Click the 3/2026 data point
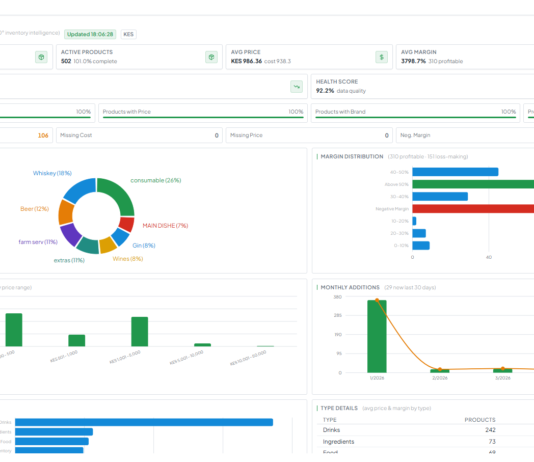Image resolution: width=534 pixels, height=462 pixels. tap(503, 369)
